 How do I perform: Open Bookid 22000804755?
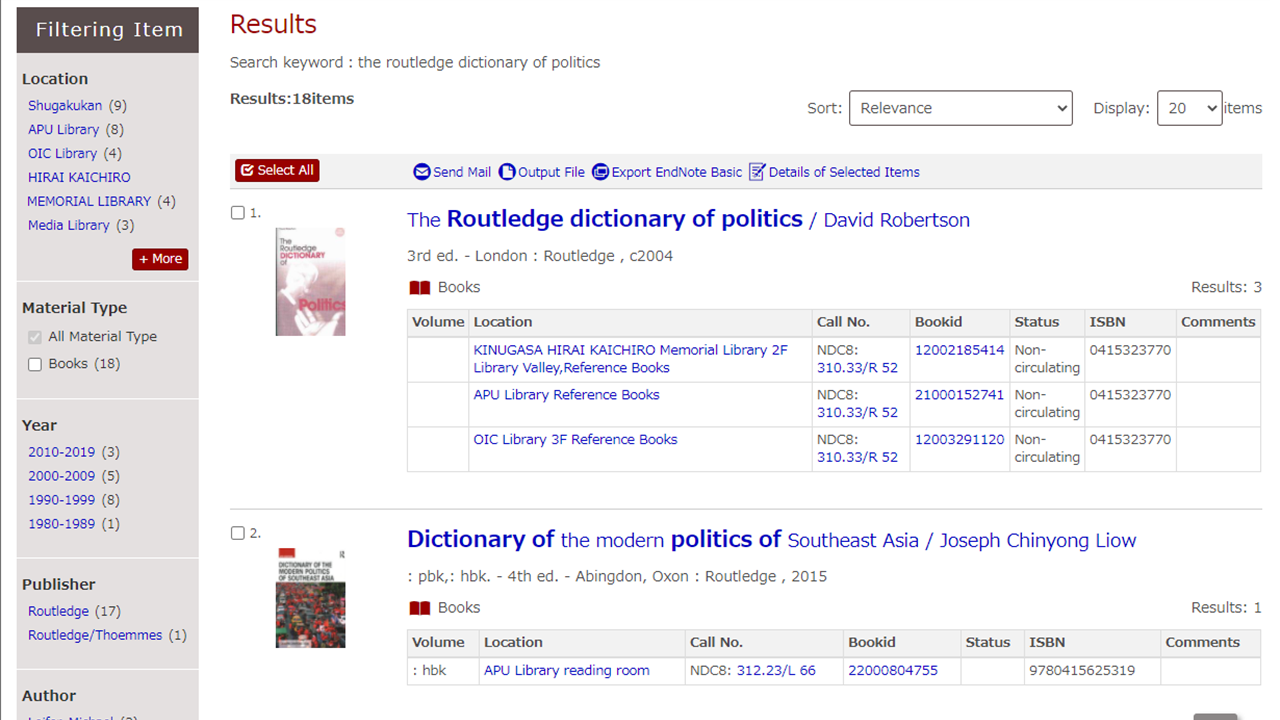(x=893, y=671)
